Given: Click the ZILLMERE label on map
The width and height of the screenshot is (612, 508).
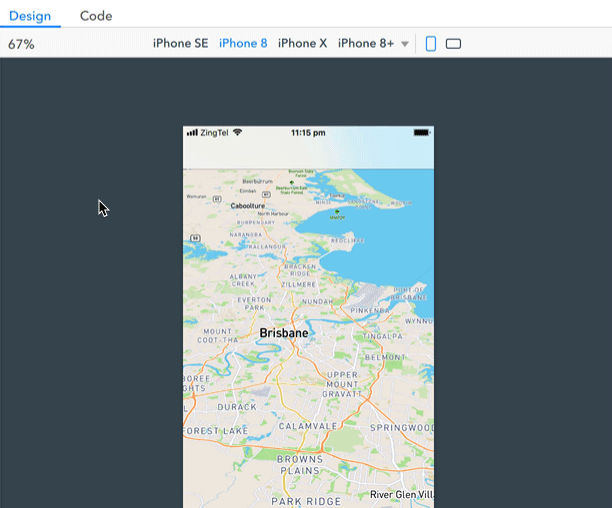Looking at the screenshot, I should coord(299,284).
